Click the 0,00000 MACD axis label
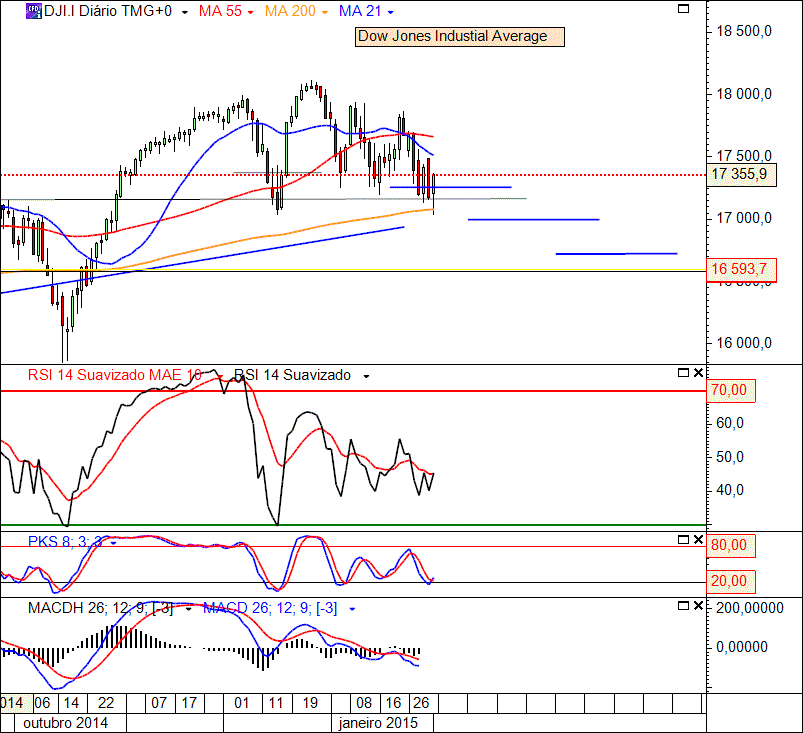The image size is (803, 733). [x=742, y=647]
